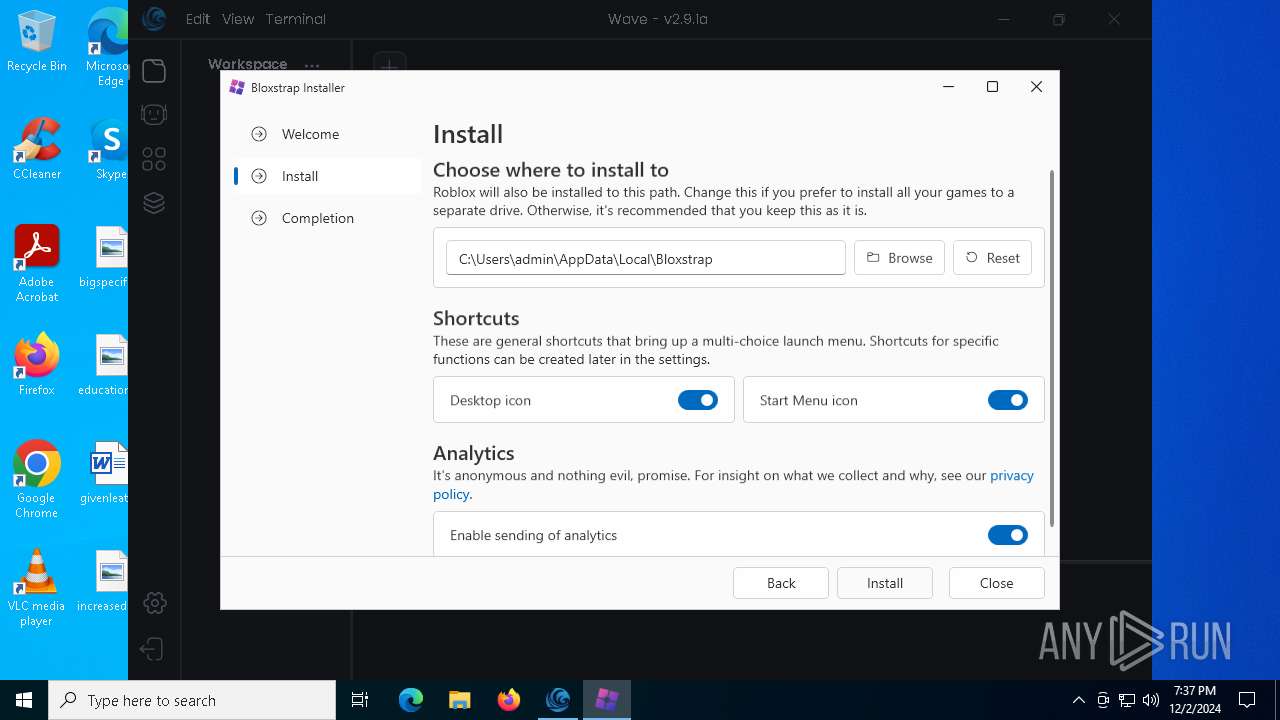Open Skype desktop shortcut

pyautogui.click(x=109, y=148)
